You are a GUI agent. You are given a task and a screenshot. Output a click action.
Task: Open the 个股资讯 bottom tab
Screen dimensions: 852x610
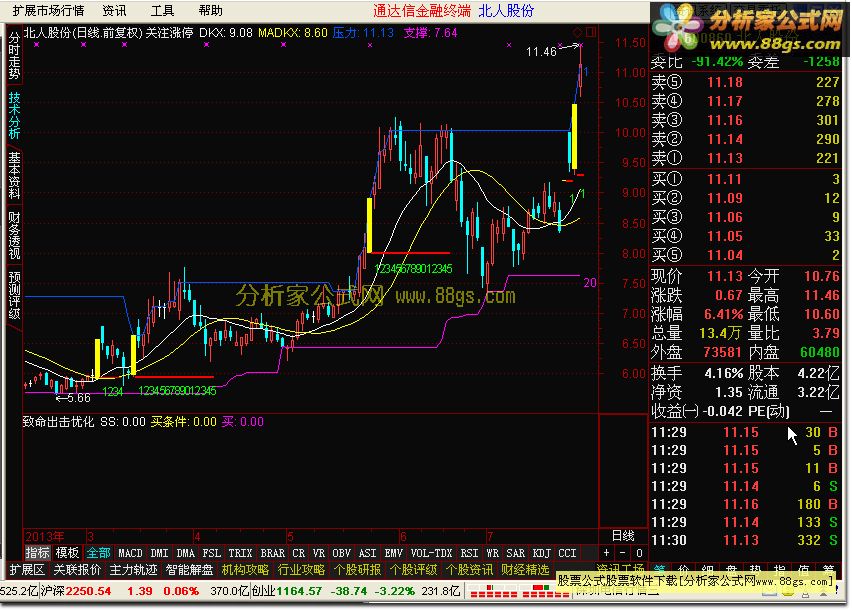(x=469, y=570)
